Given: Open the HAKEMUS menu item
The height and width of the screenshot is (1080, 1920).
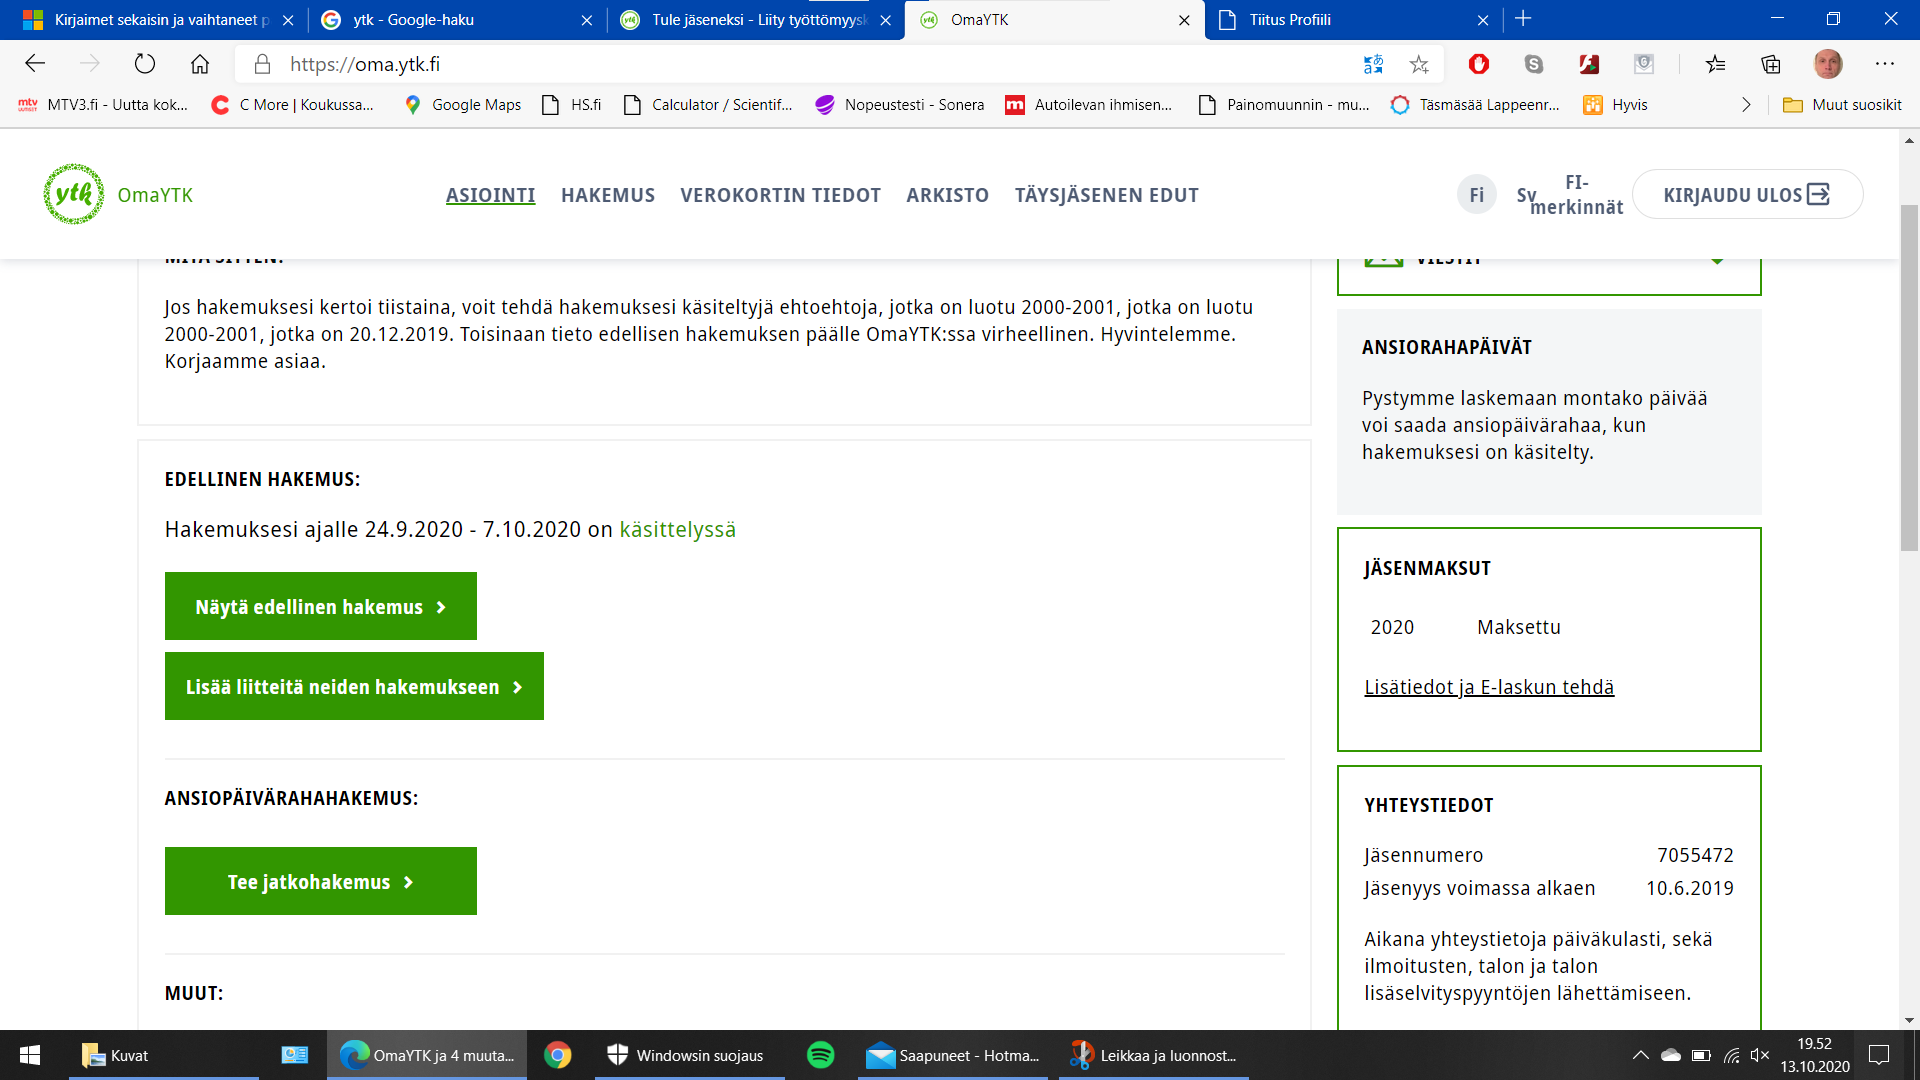Looking at the screenshot, I should pyautogui.click(x=607, y=195).
